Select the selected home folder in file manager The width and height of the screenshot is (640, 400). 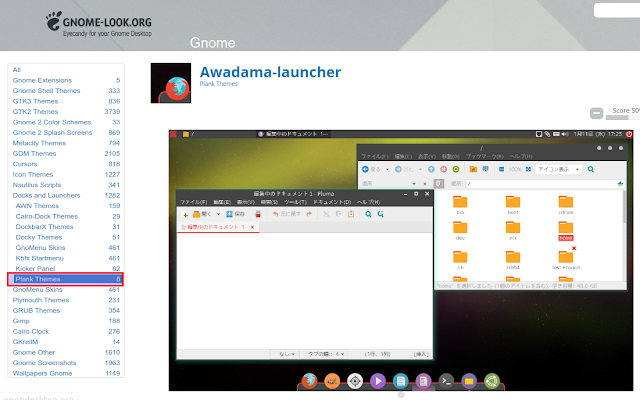(x=566, y=231)
